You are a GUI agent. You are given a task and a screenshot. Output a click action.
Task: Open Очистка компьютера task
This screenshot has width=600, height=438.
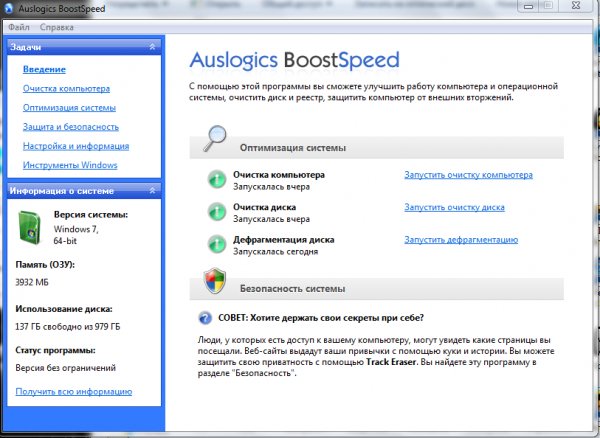[x=66, y=88]
